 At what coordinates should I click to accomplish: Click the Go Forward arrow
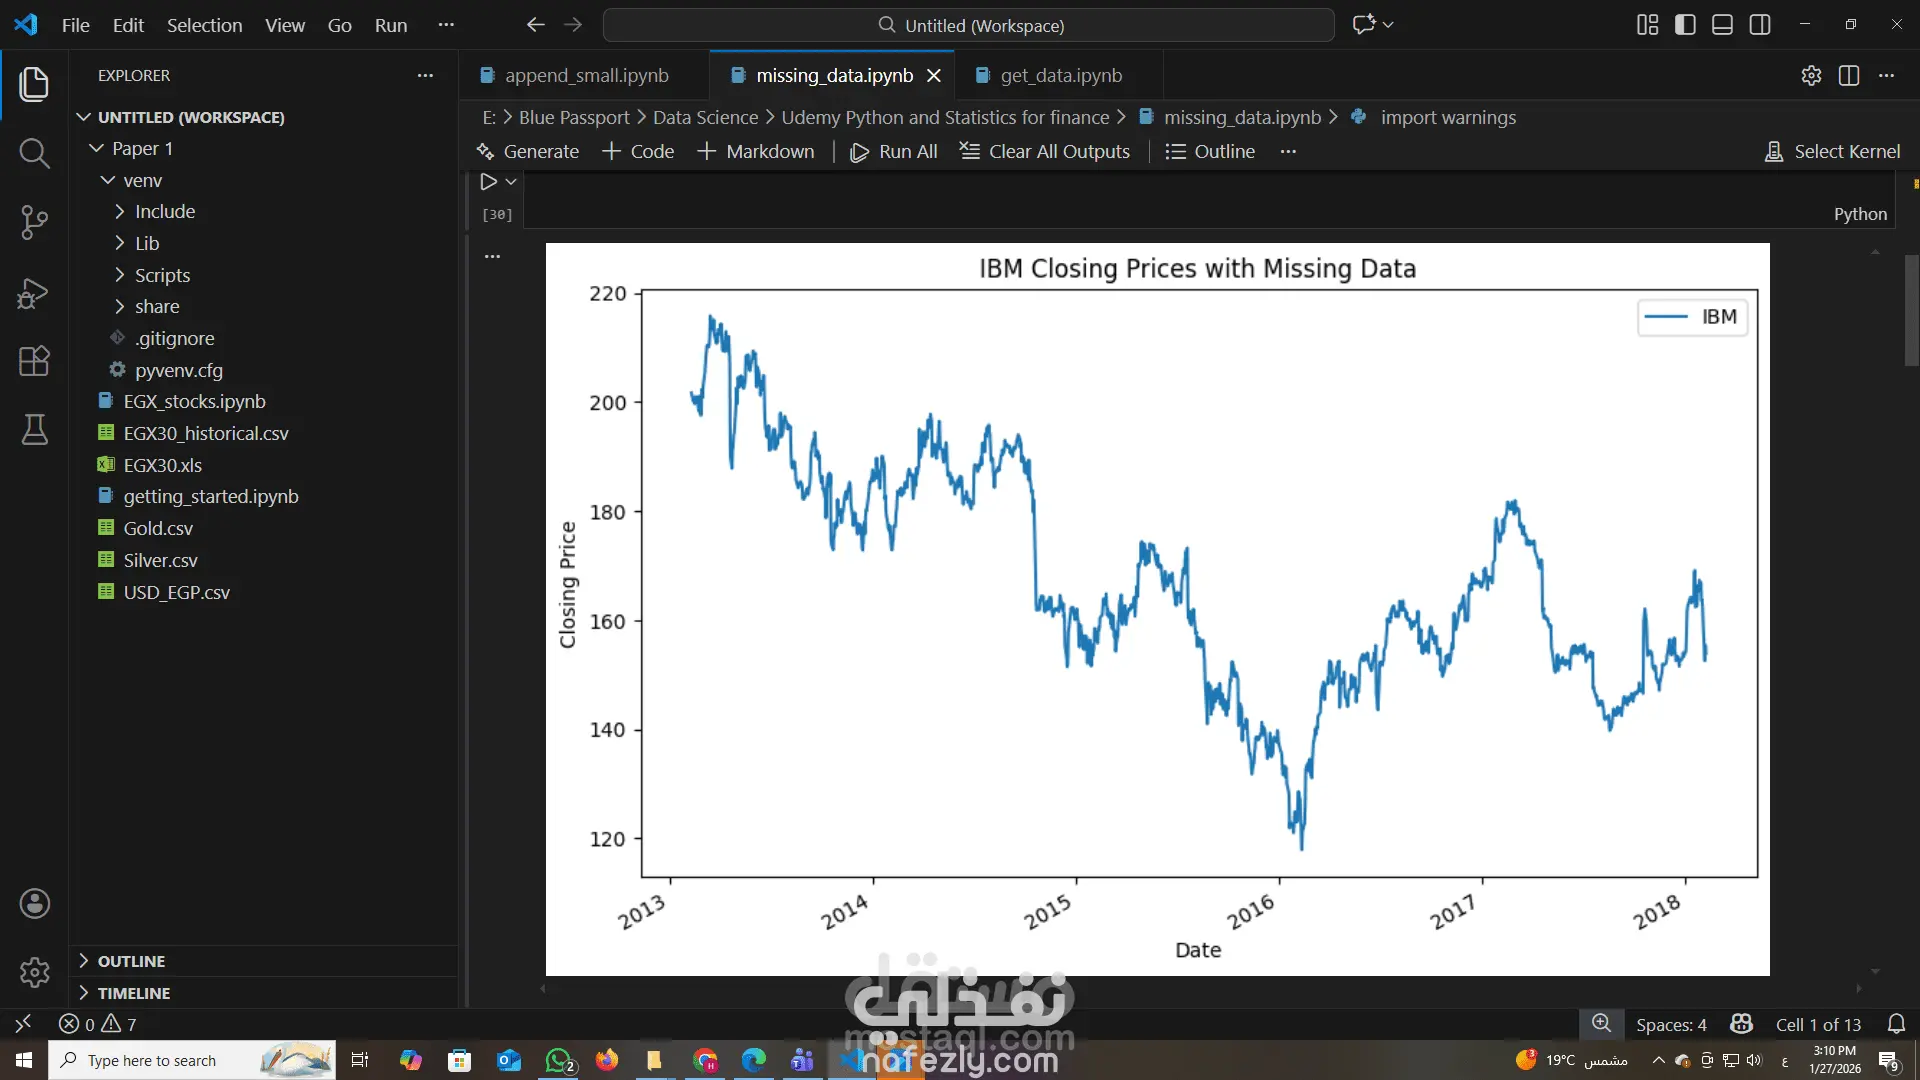573,25
